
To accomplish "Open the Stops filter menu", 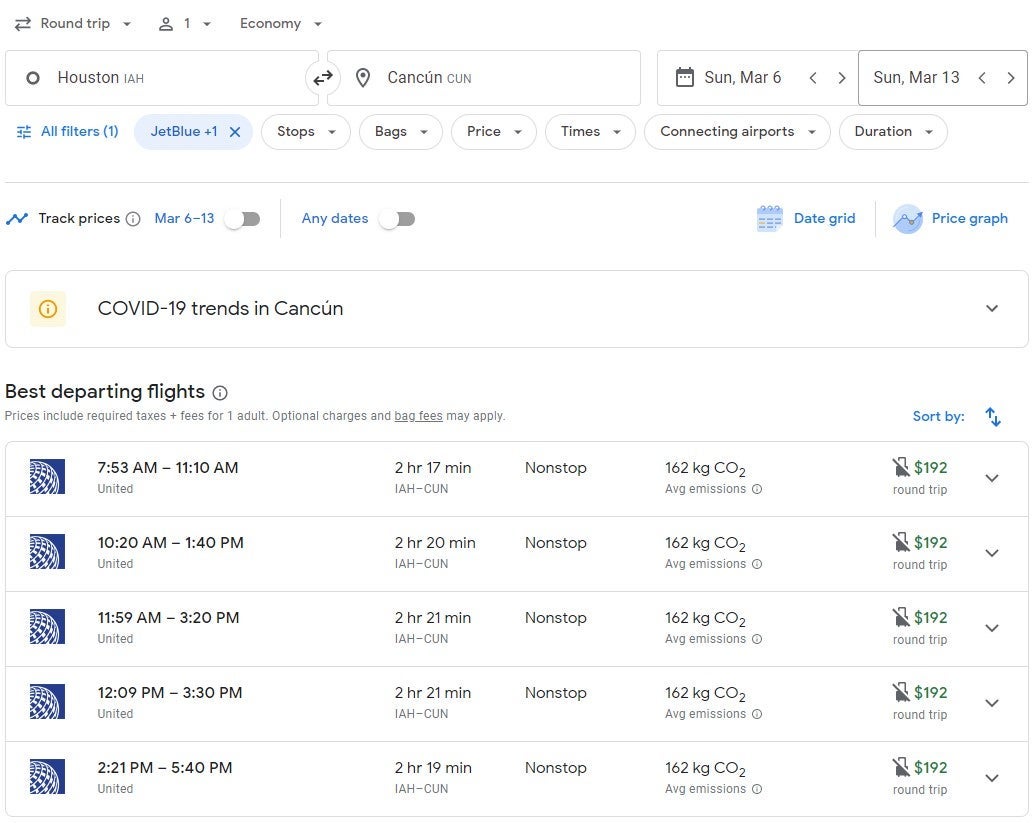I will (x=305, y=132).
